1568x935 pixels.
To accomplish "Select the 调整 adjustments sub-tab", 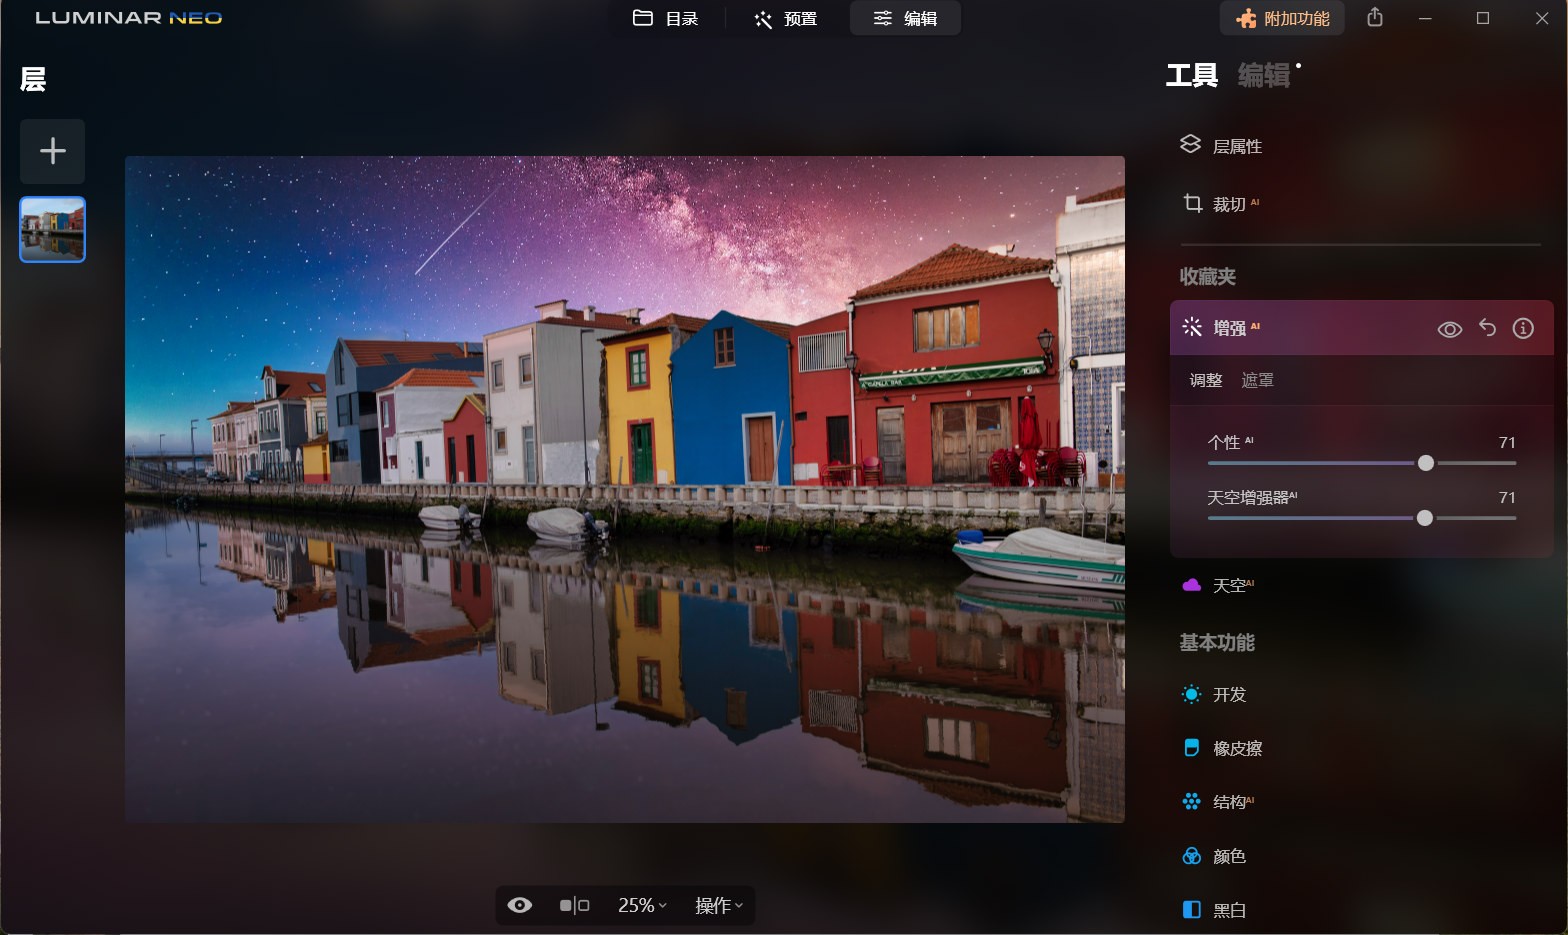I will 1206,380.
